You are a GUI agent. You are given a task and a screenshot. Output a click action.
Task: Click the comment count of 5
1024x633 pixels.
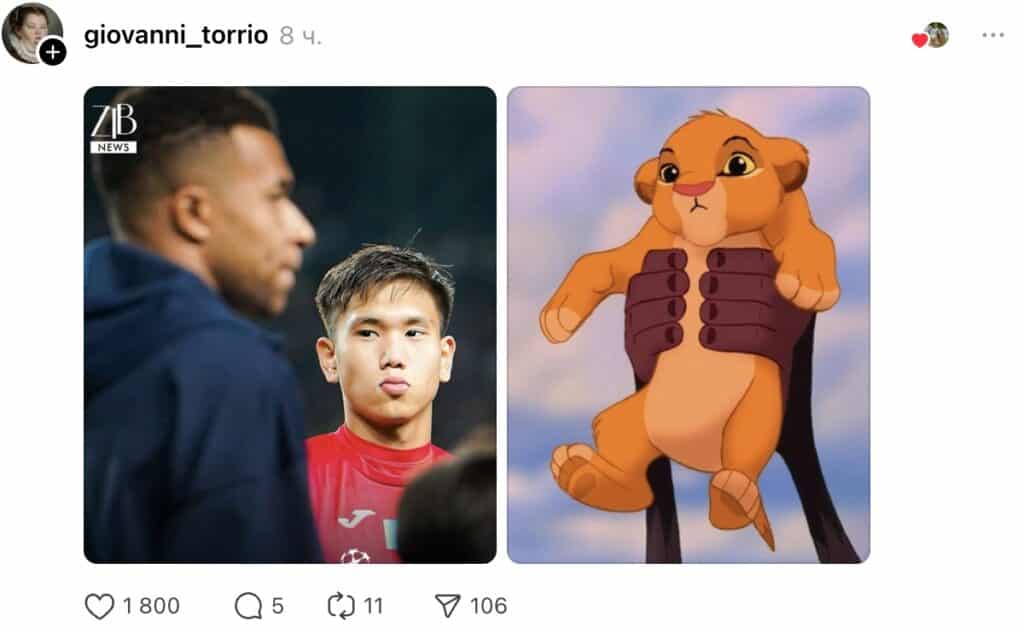point(277,606)
